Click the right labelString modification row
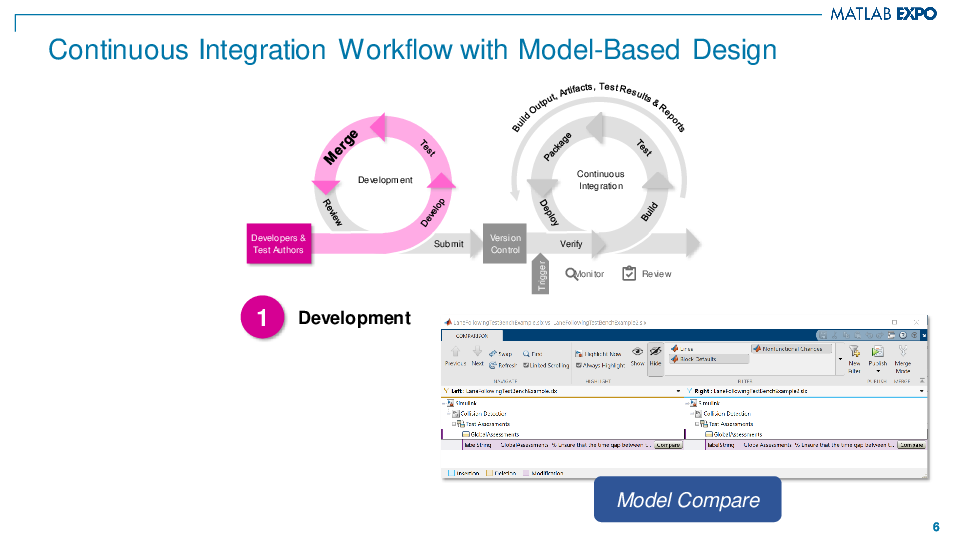Screen dimensions: 960x540 click(816, 445)
